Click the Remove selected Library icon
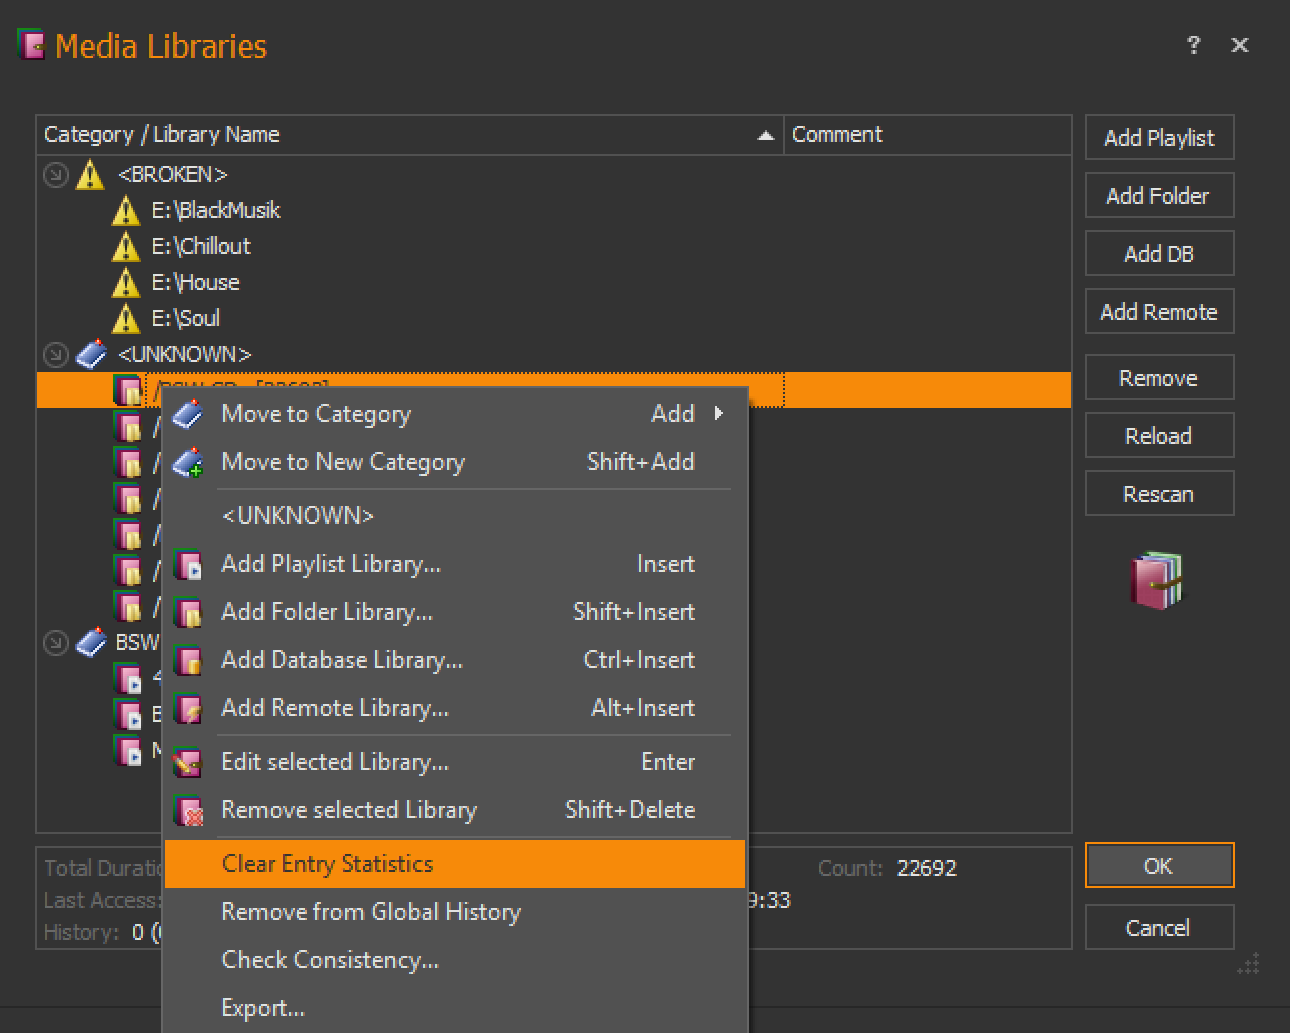Image resolution: width=1290 pixels, height=1033 pixels. pos(188,811)
